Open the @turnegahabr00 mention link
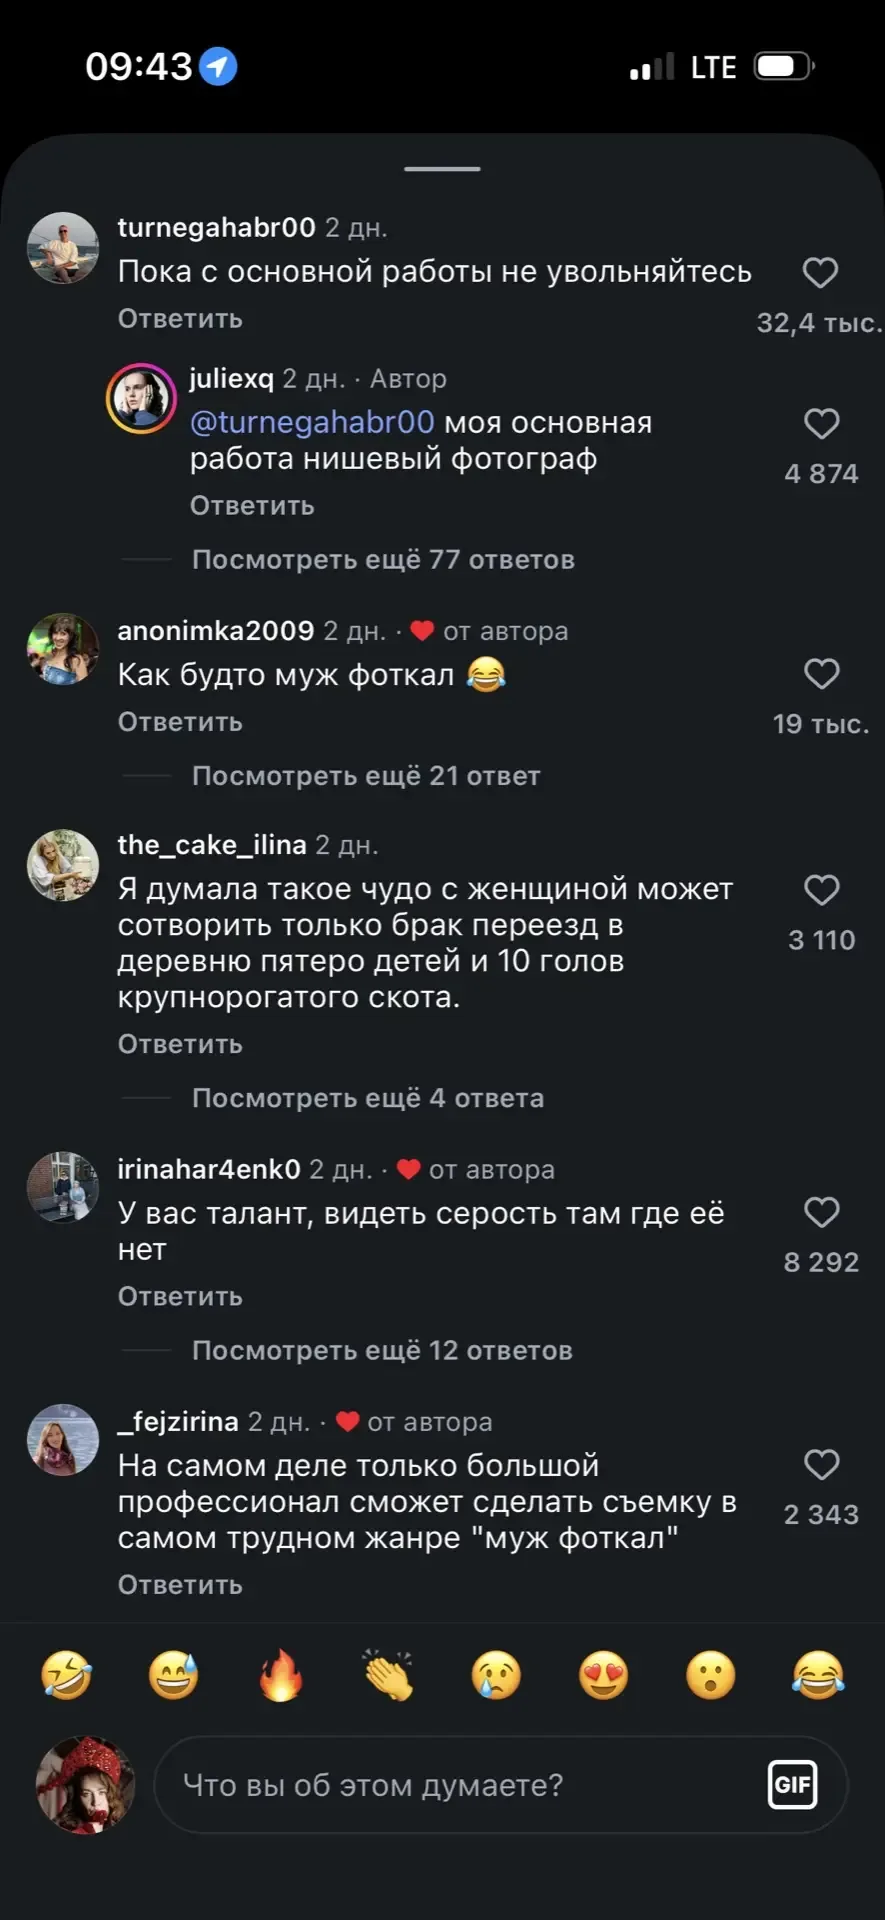The width and height of the screenshot is (885, 1920). [x=312, y=423]
